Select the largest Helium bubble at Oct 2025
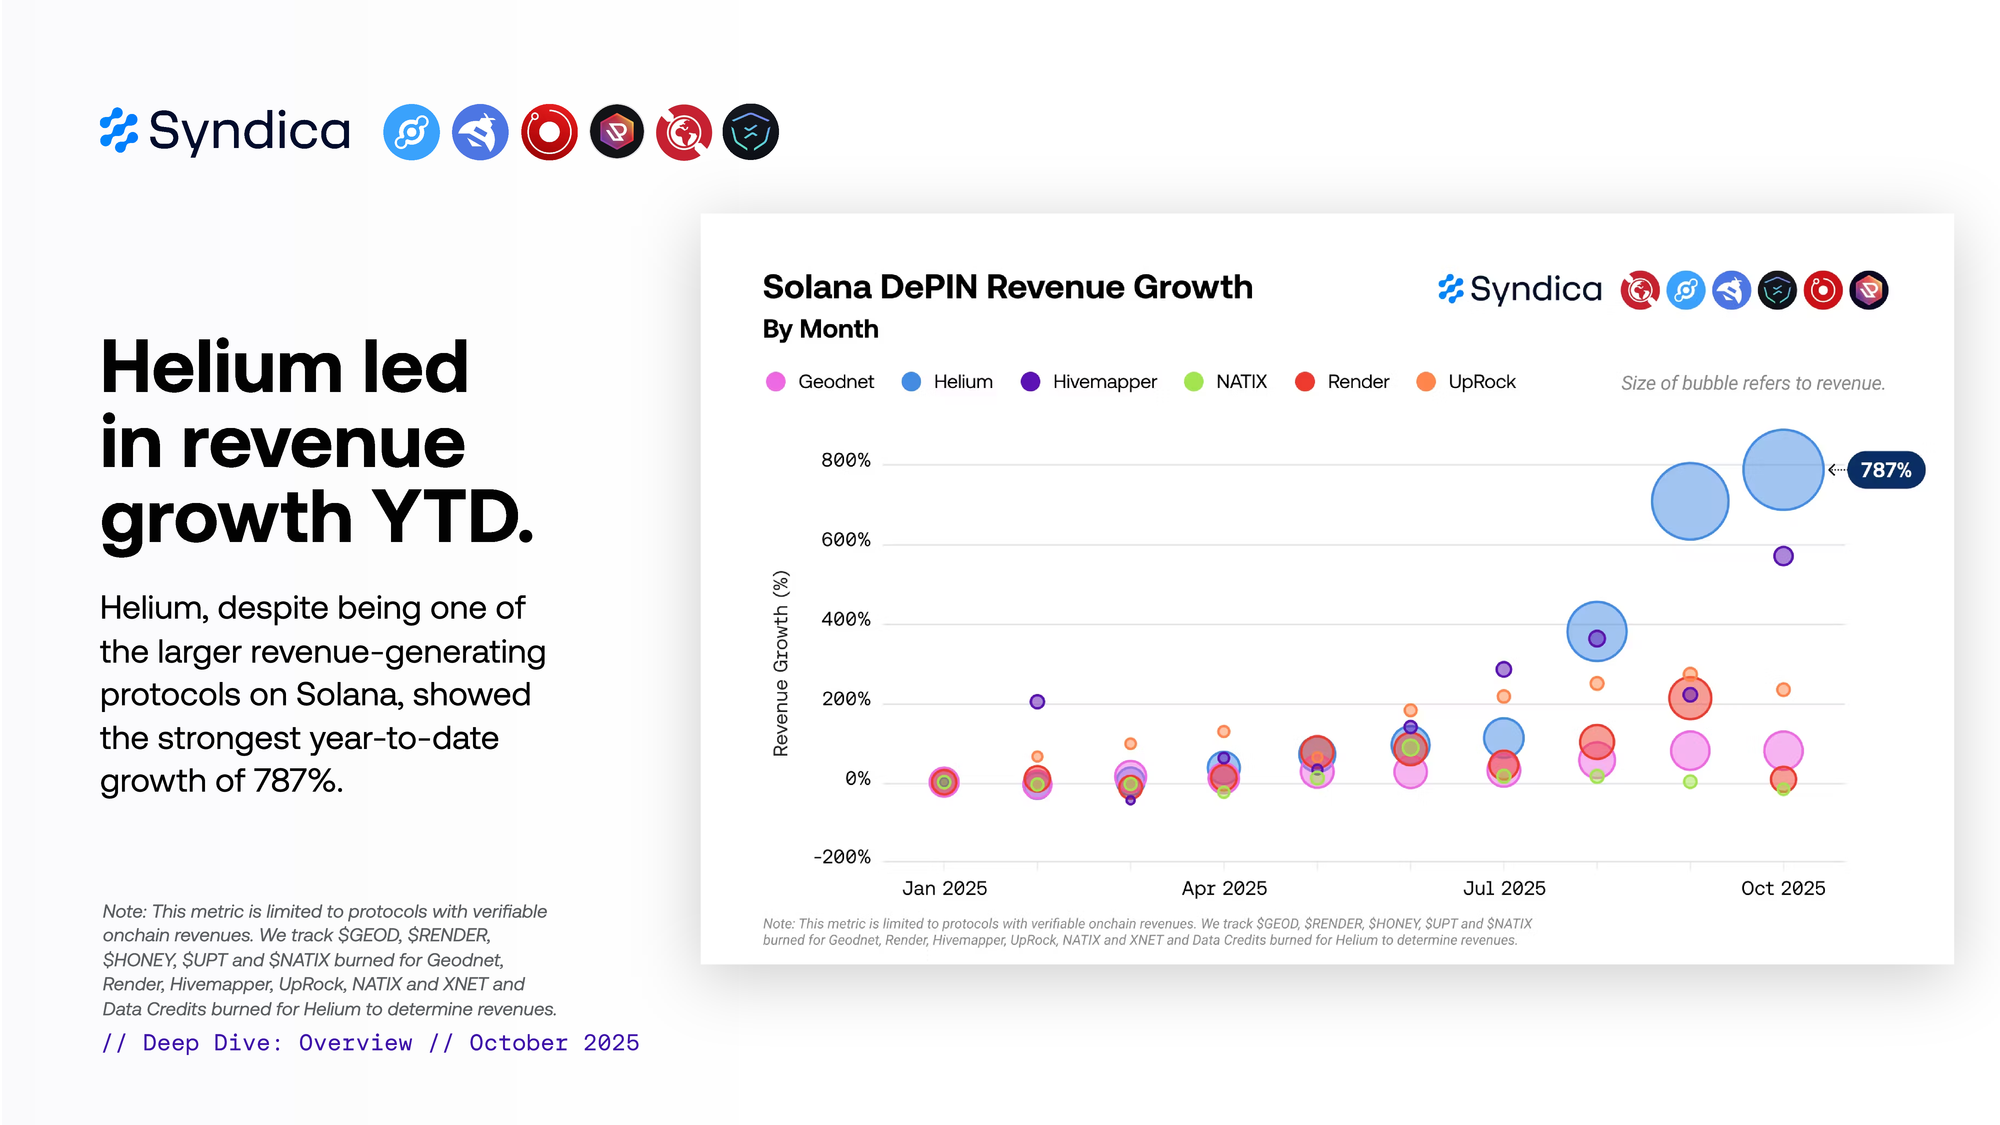2000x1125 pixels. (x=1783, y=470)
